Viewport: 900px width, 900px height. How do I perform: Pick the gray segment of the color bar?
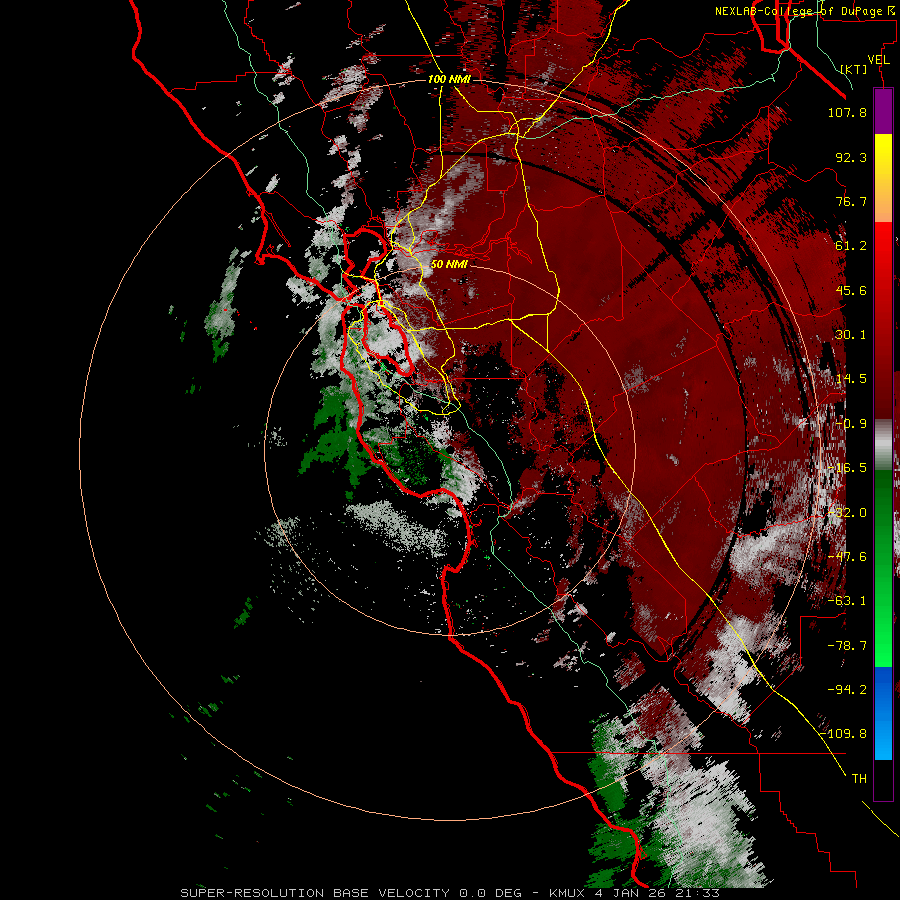(883, 445)
